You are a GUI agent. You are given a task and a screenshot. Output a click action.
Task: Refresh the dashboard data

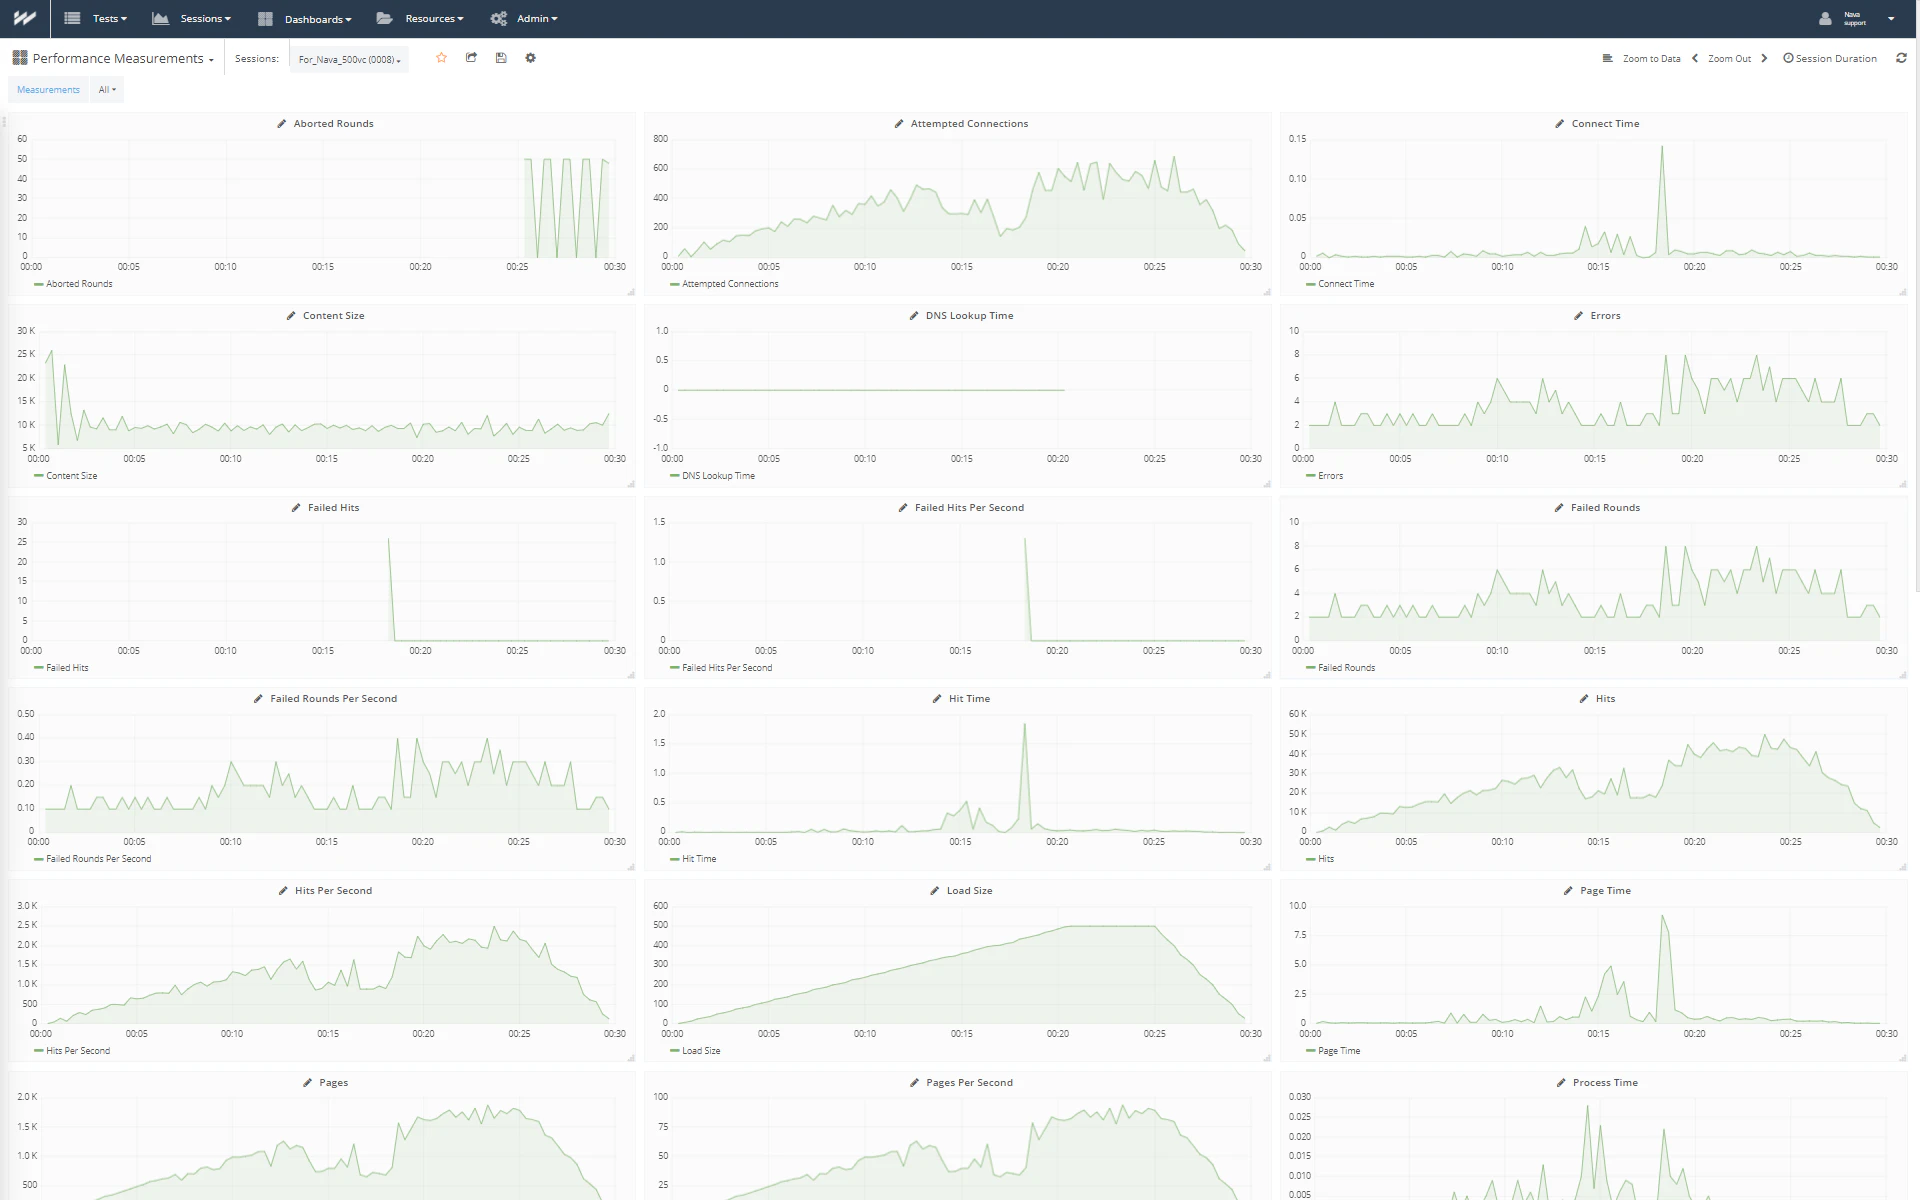(x=1901, y=58)
